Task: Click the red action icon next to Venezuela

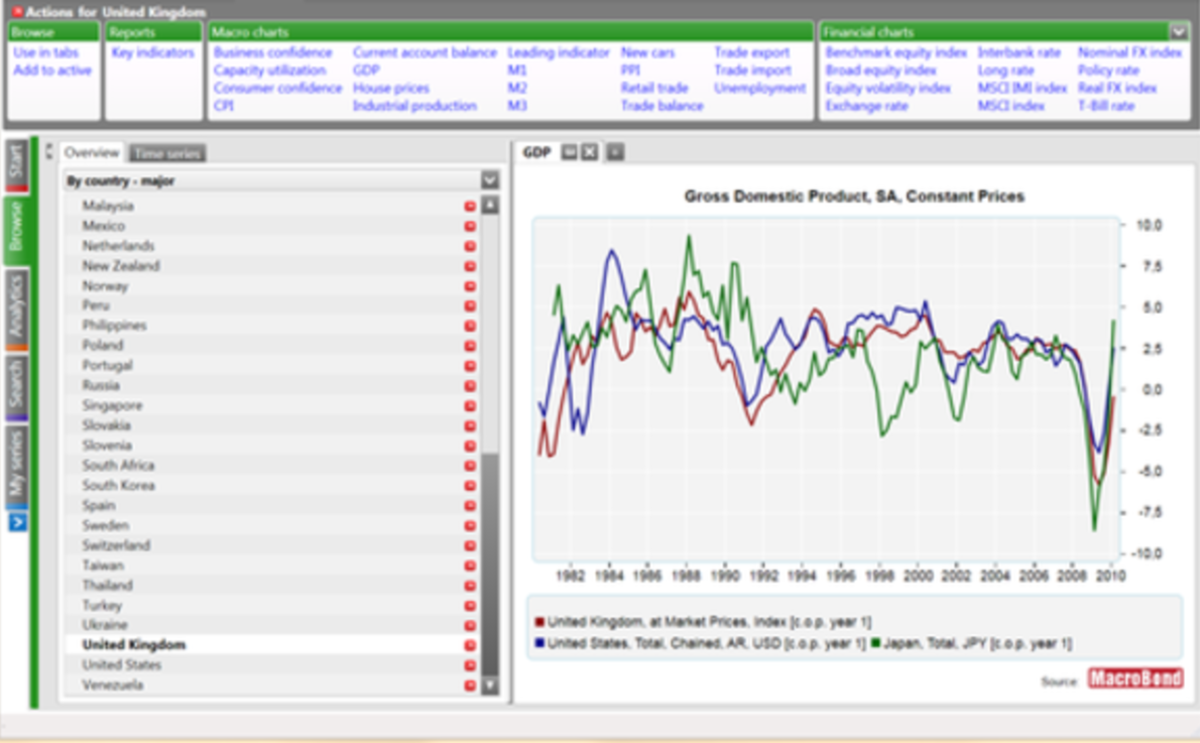Action: (468, 685)
